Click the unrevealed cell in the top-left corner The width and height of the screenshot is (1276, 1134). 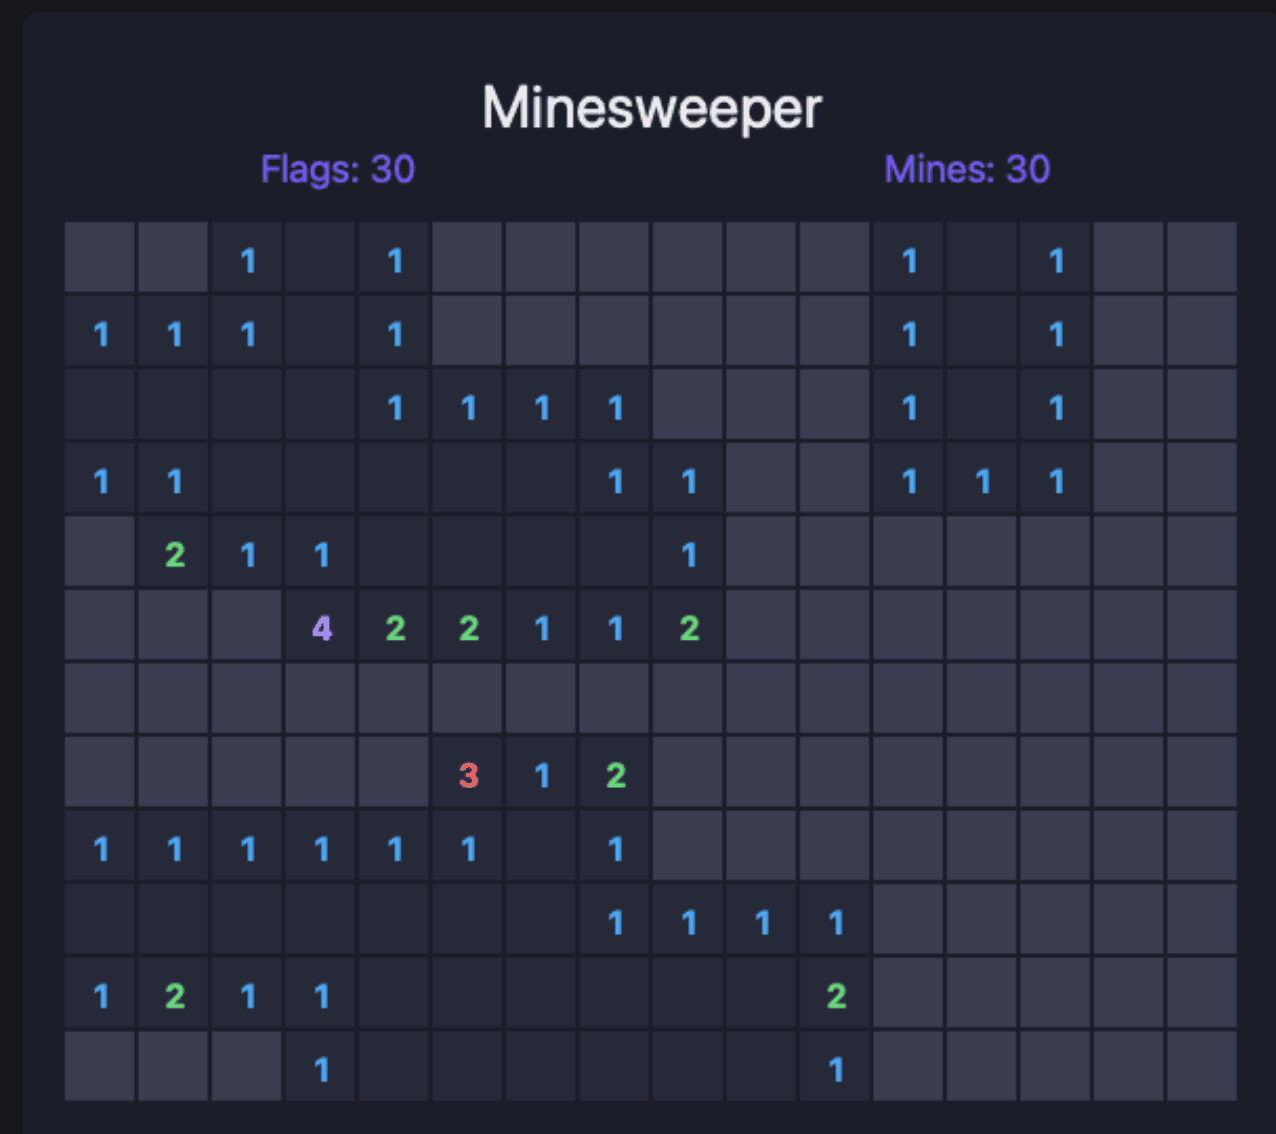(x=98, y=261)
